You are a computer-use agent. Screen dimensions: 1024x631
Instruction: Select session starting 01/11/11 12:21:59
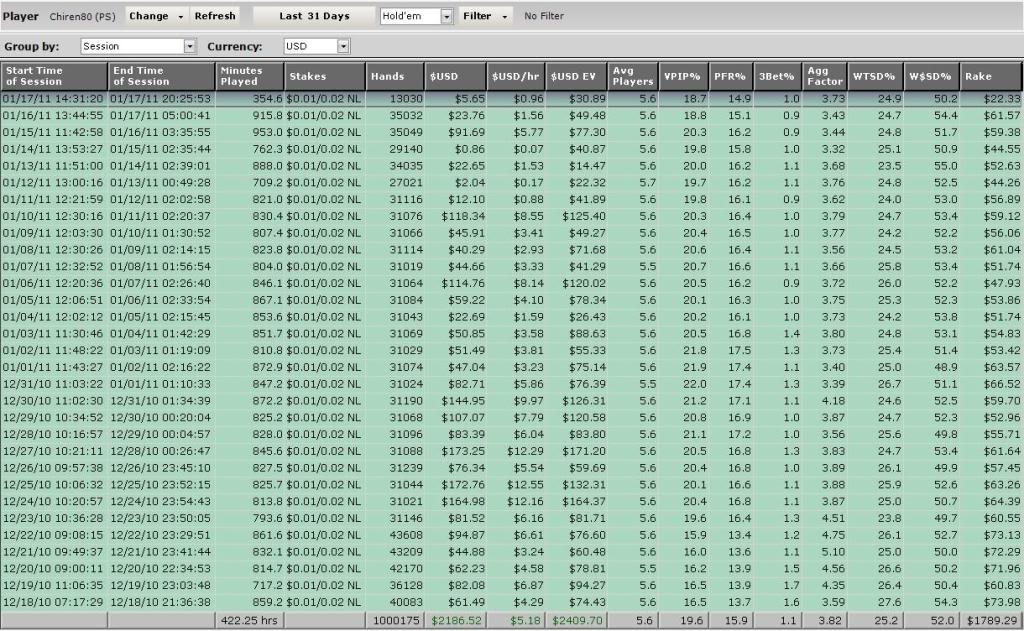(511, 199)
